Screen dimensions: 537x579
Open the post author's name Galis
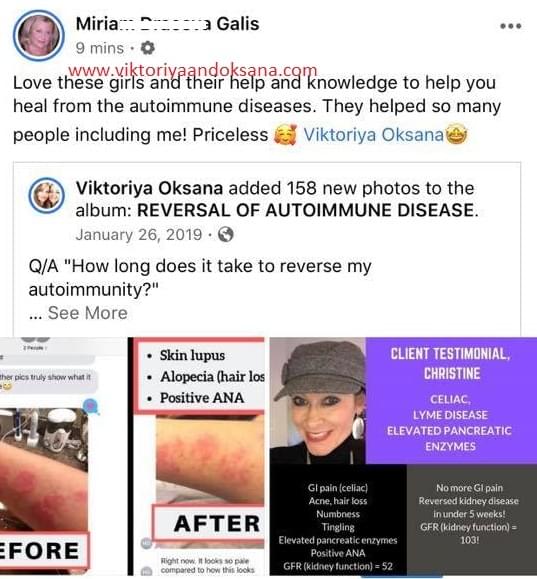point(167,24)
